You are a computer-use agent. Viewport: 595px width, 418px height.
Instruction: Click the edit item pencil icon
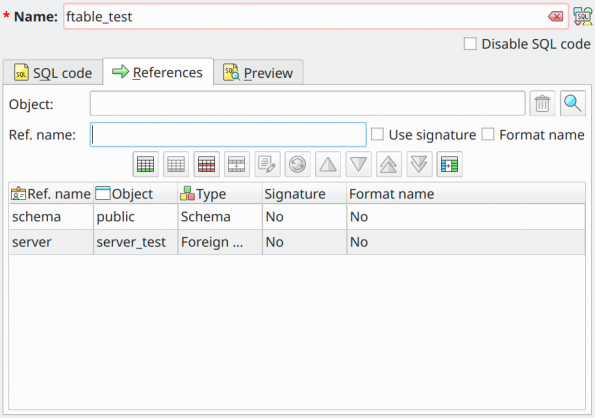pos(268,164)
